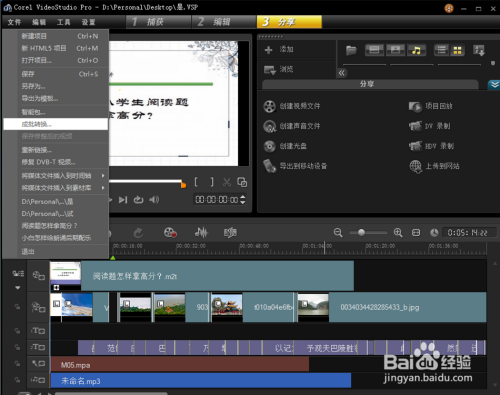Adjust preview timecode stepper arrows
500x395 pixels.
pyautogui.click(x=243, y=200)
